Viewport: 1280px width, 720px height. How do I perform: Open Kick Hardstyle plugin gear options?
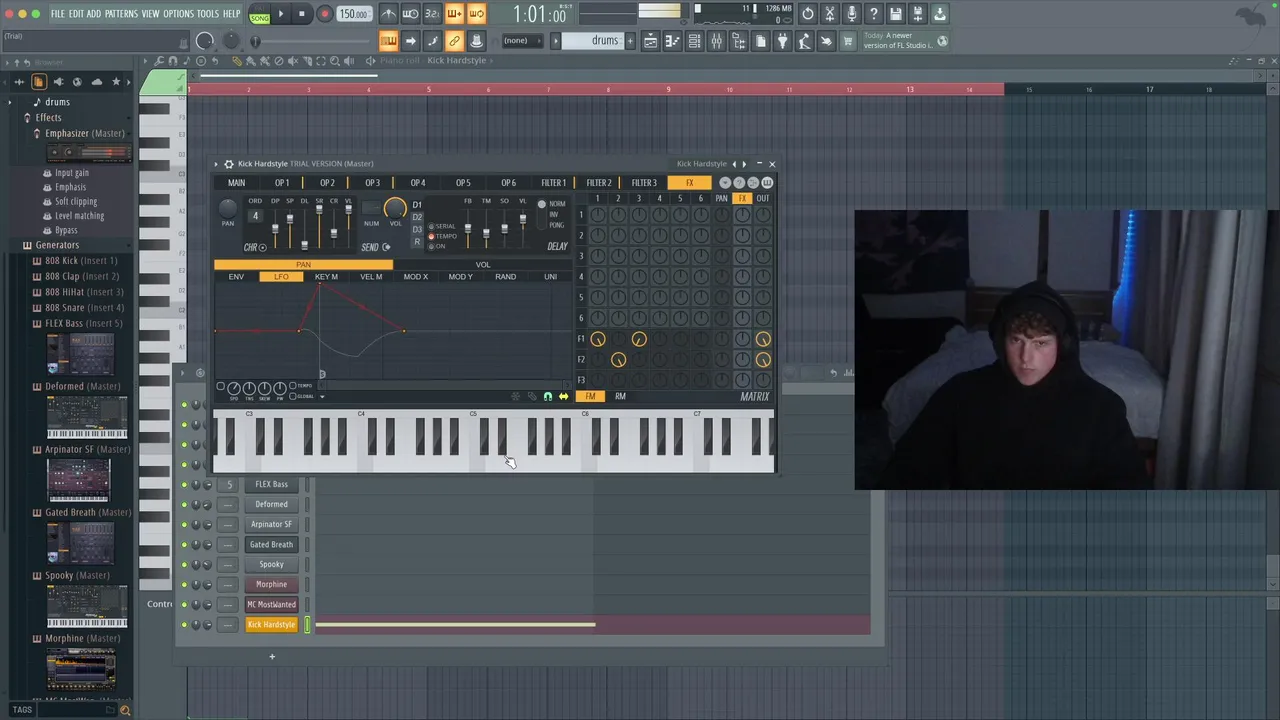228,164
